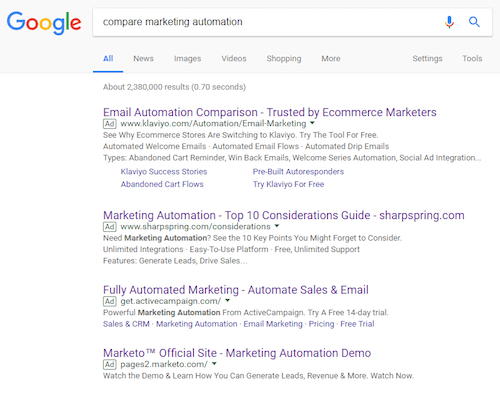Click 'Powerful Marketing Automation From ActiveCampaign' description
500x393 pixels.
point(246,313)
